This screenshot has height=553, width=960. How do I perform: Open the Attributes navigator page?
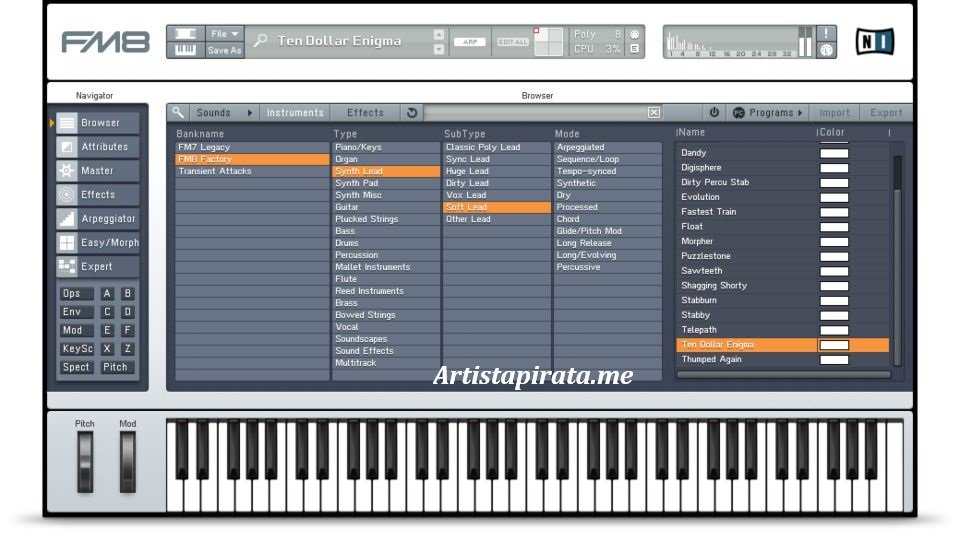pos(98,147)
